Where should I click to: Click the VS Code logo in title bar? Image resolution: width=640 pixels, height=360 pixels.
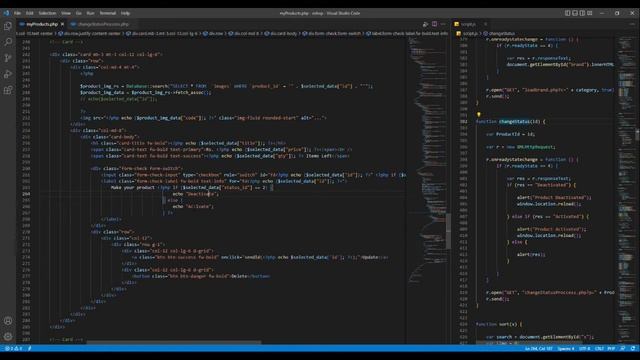pos(6,13)
